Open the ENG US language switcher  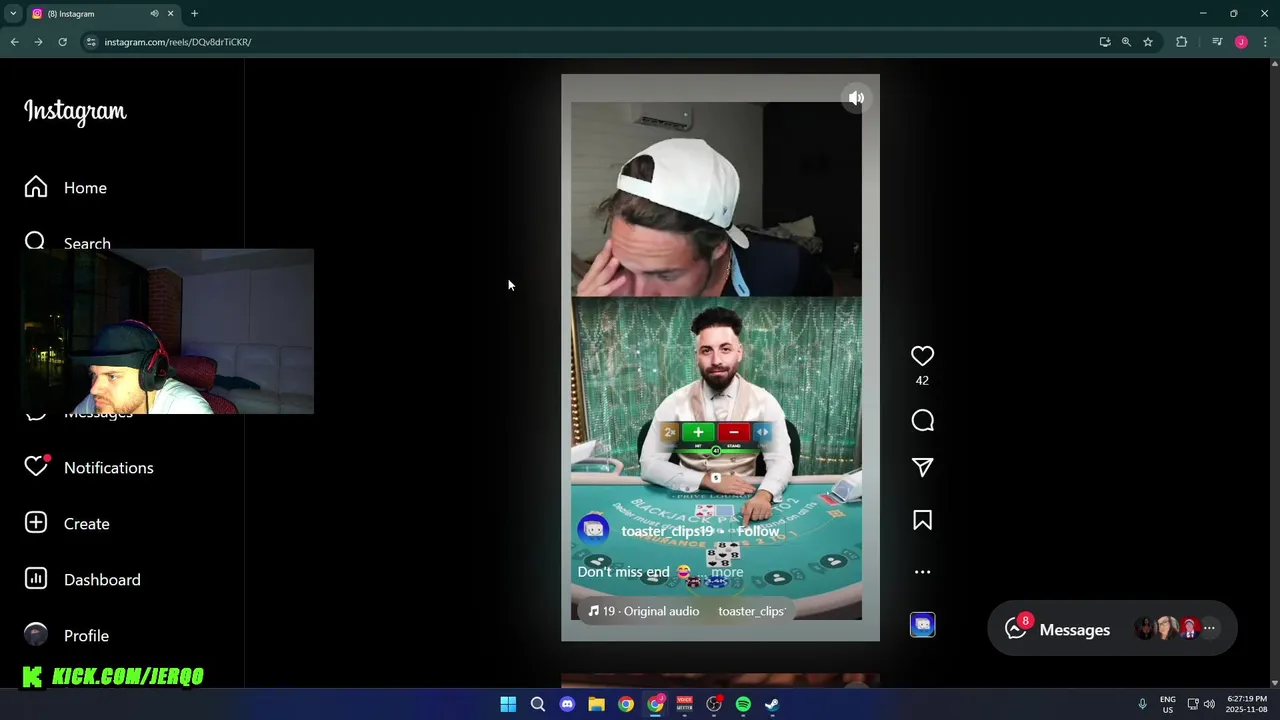[x=1168, y=704]
